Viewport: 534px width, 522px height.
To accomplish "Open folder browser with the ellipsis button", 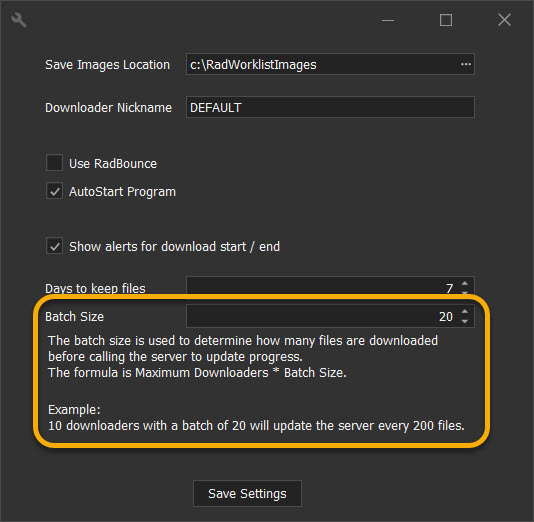I will pyautogui.click(x=466, y=64).
